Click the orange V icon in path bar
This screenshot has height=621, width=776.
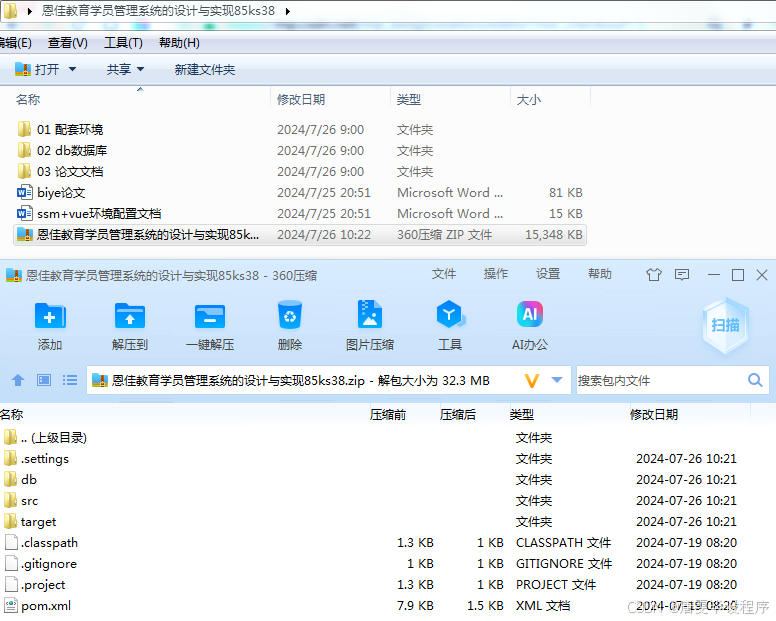pos(532,381)
